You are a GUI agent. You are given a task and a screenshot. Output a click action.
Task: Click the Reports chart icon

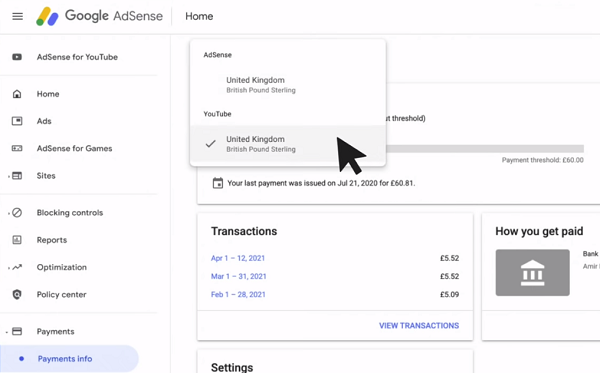point(17,240)
